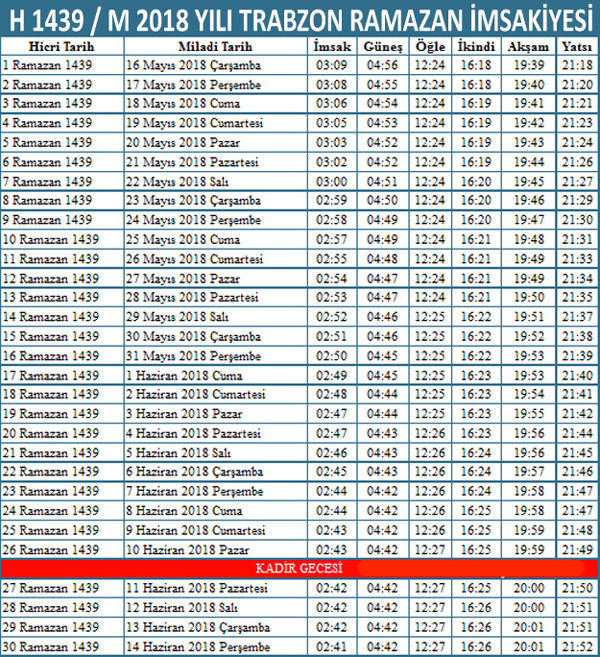This screenshot has height=657, width=600.
Task: Click the 03:09 İmsak time
Action: [331, 64]
